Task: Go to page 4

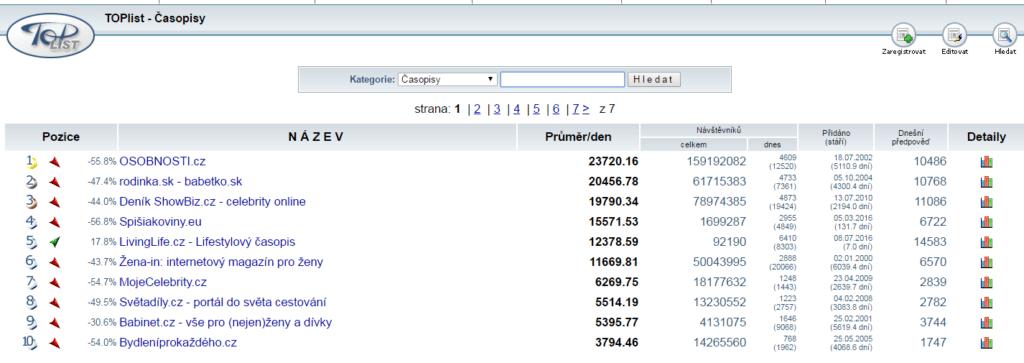Action: click(x=517, y=109)
